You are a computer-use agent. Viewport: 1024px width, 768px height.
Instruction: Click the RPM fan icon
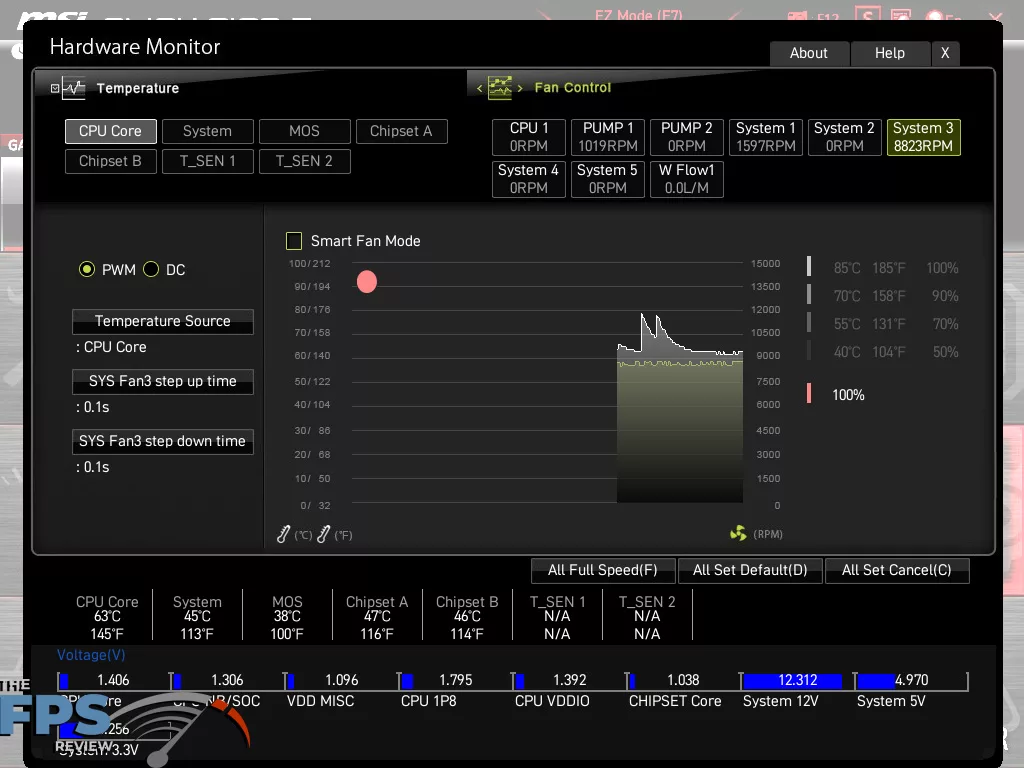click(738, 534)
